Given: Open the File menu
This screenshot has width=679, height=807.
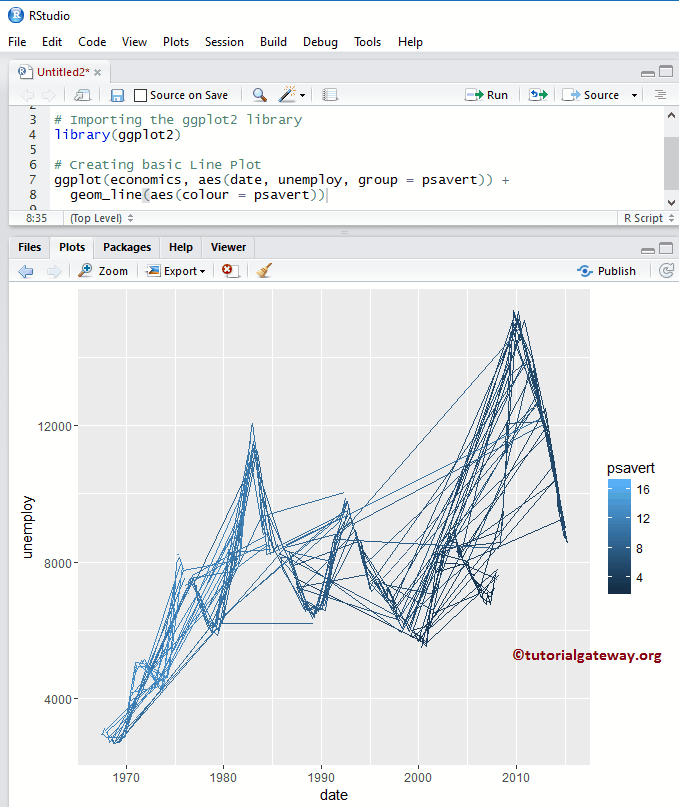Looking at the screenshot, I should [17, 42].
